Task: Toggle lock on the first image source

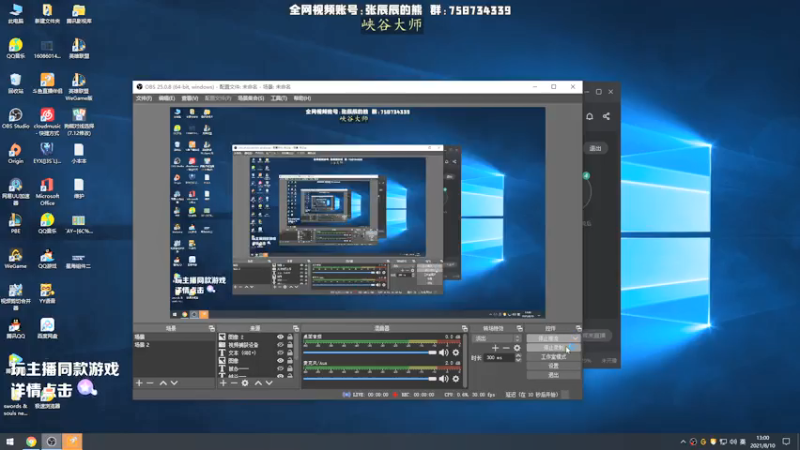Action: [x=290, y=337]
